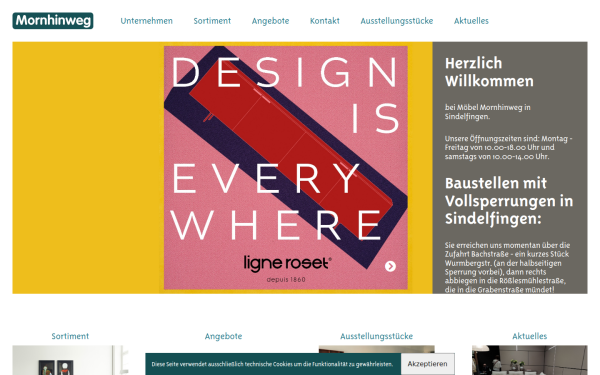Open Aktuelles in the top navigation
Screen dimensions: 600x375
point(471,21)
